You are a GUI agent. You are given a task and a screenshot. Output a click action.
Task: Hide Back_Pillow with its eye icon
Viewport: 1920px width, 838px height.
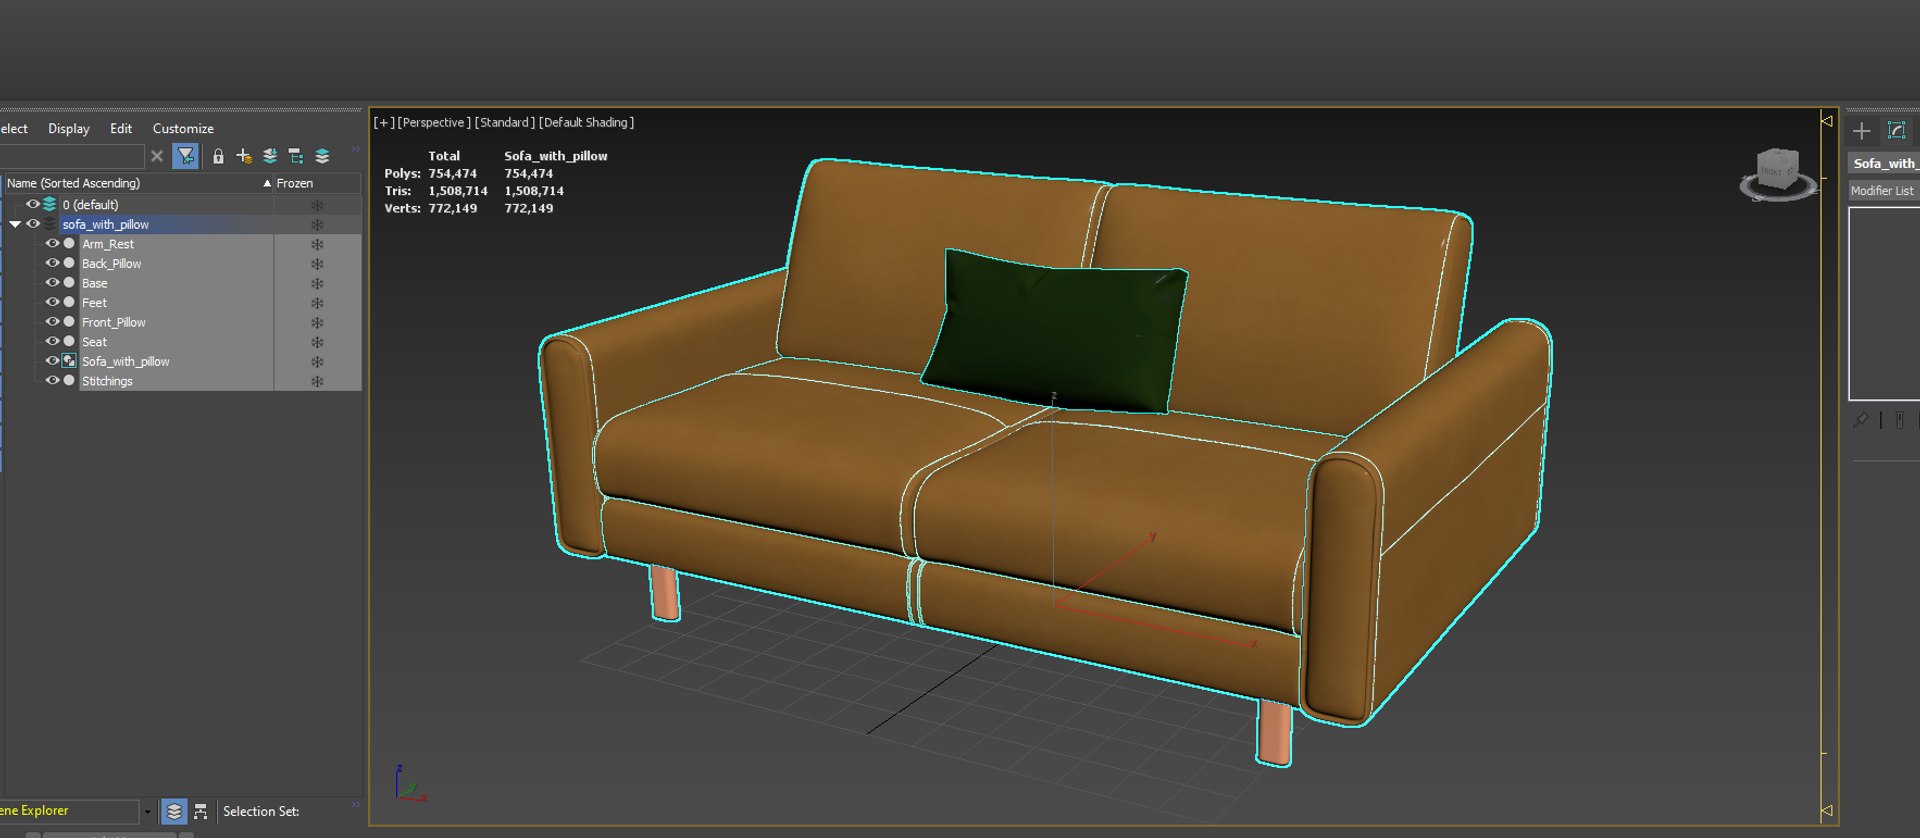click(x=52, y=263)
